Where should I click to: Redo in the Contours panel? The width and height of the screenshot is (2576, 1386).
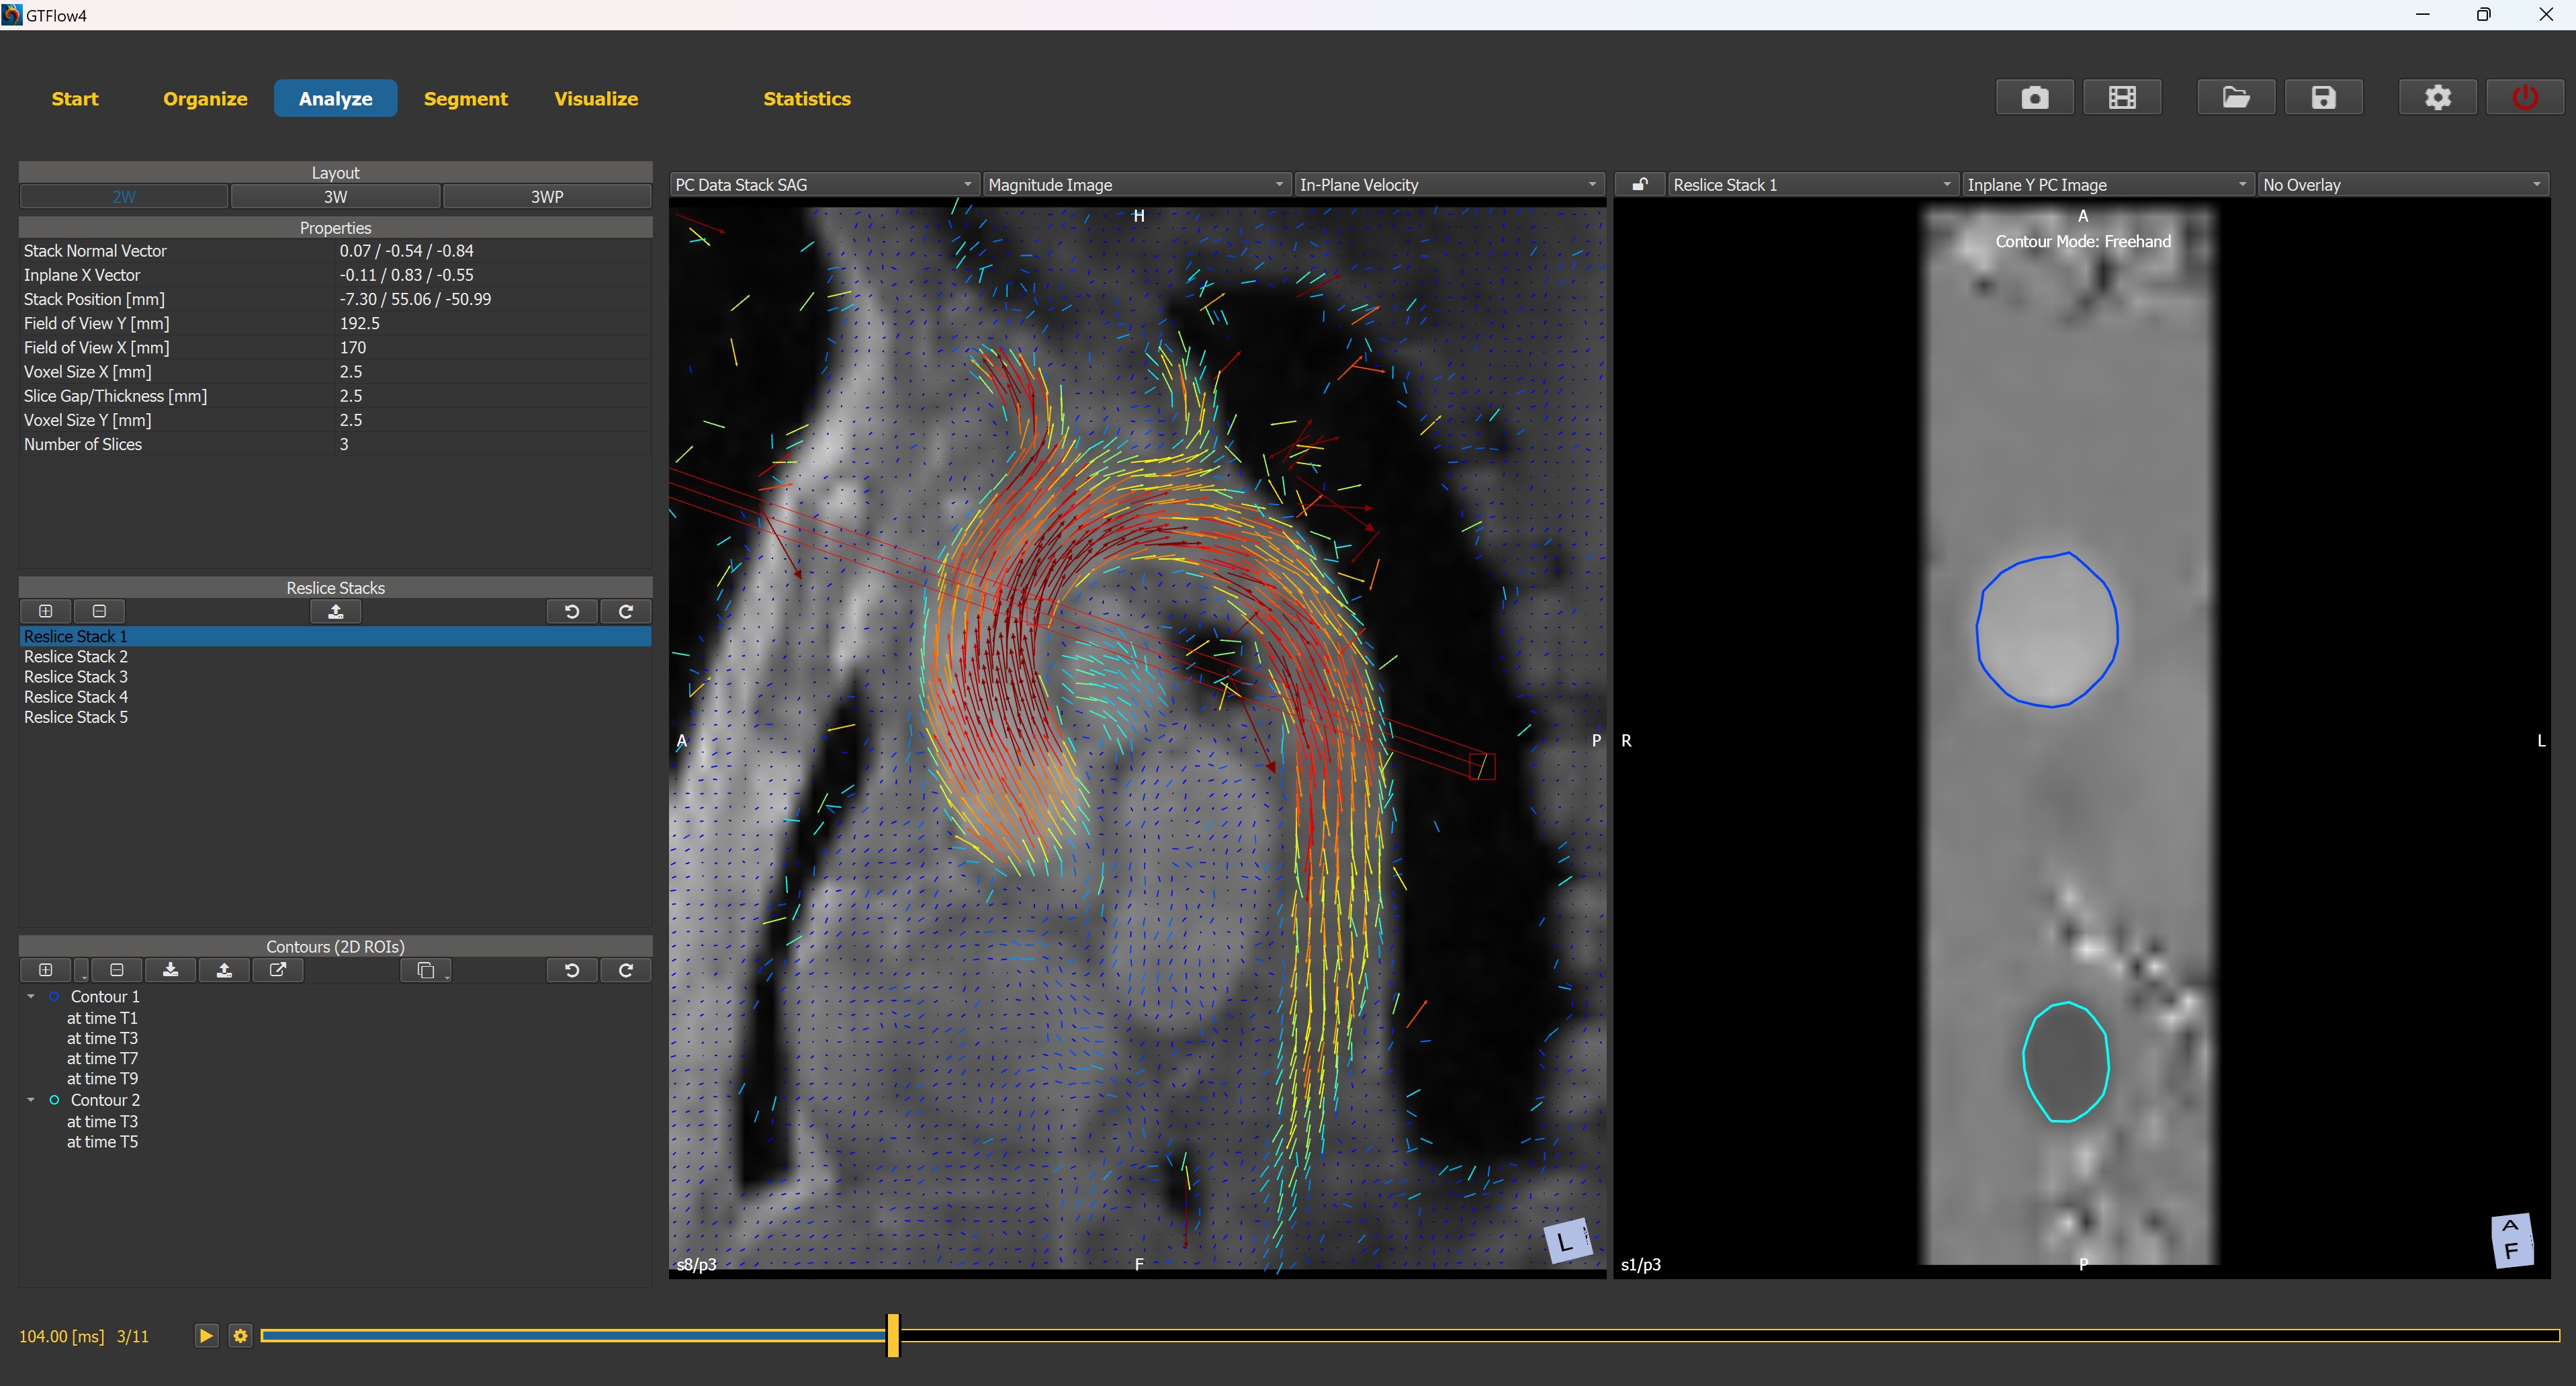pos(626,970)
